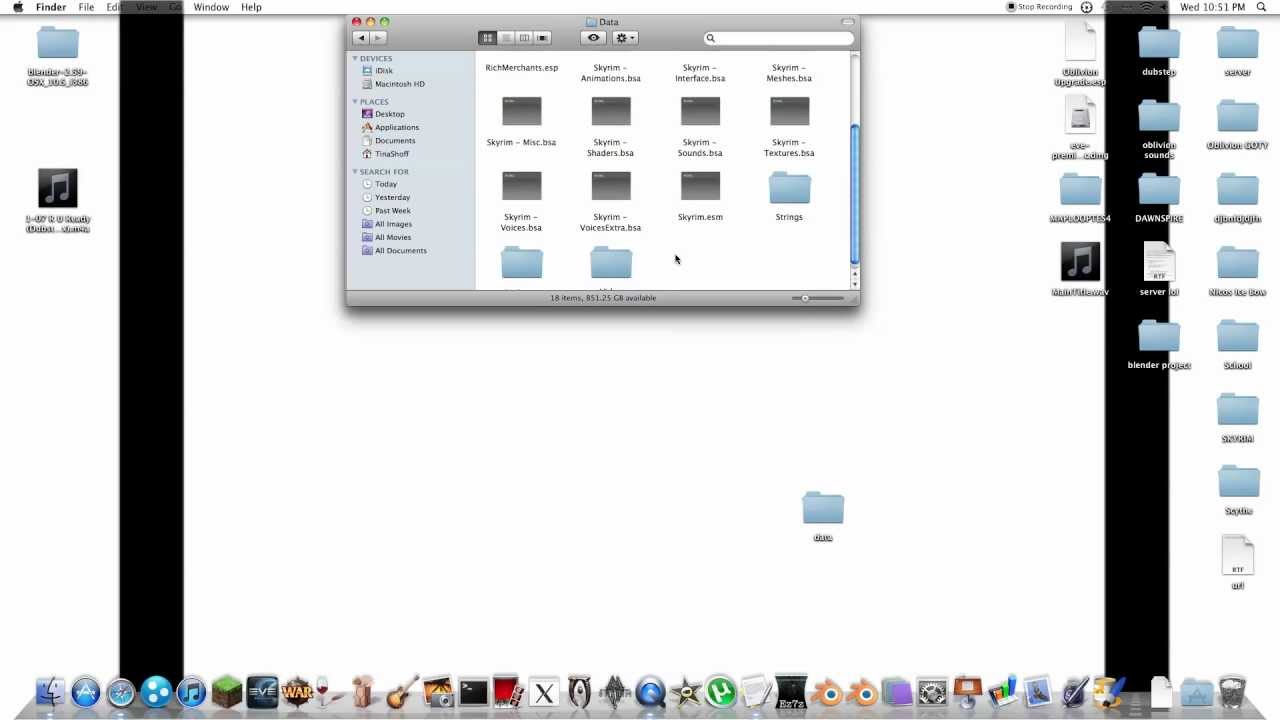Open the Window menu
Image resolution: width=1280 pixels, height=720 pixels.
(211, 7)
